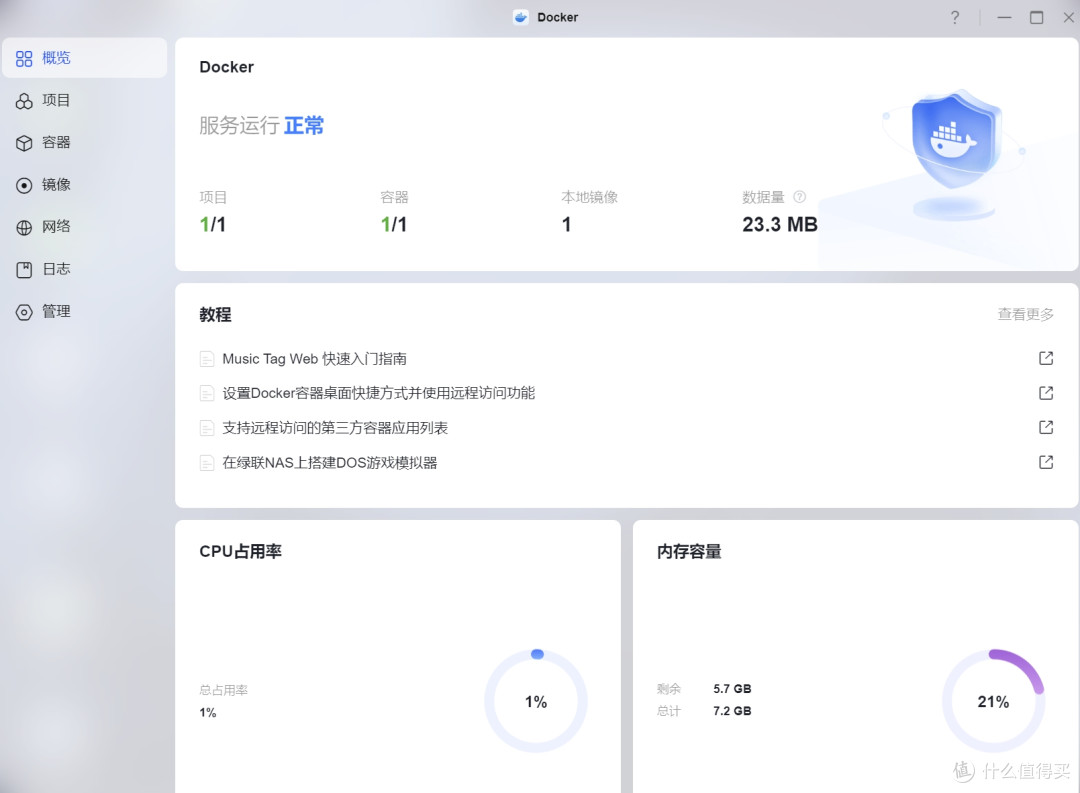1080x793 pixels.
Task: Maximize the Docker window
Action: pos(1036,17)
